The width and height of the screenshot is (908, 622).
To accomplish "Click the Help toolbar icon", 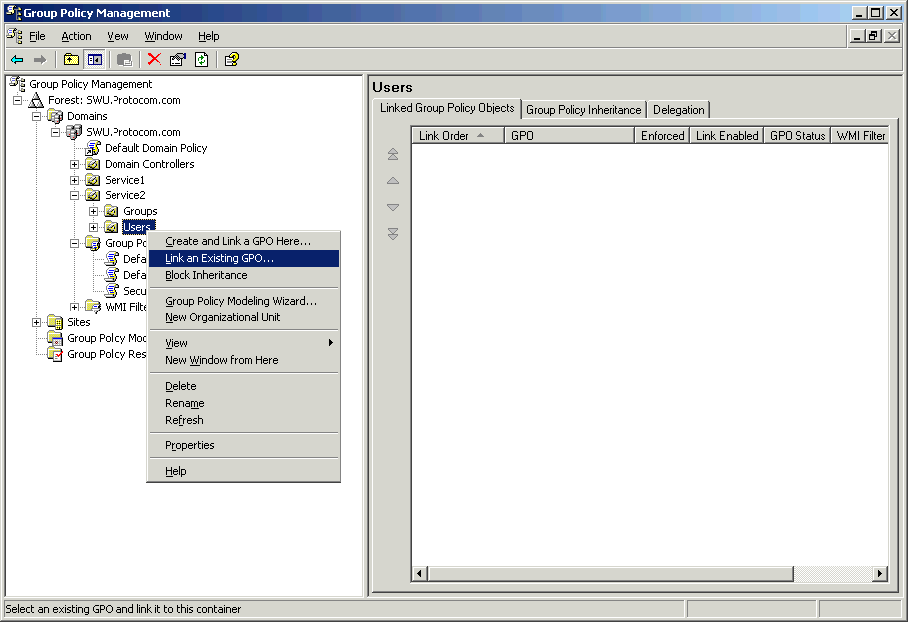I will [232, 60].
